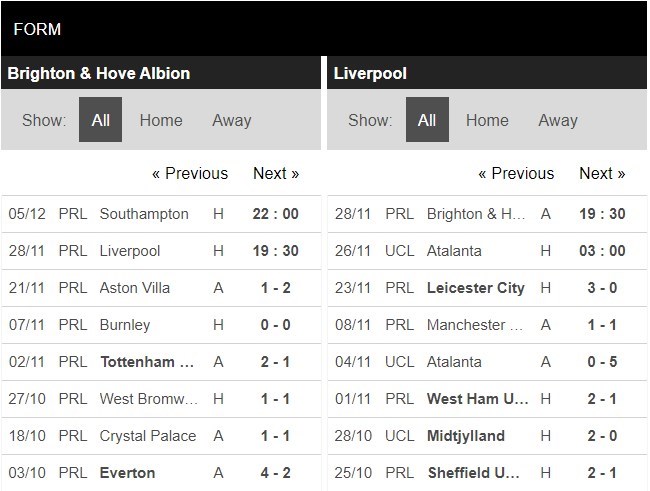View Midtjylland 2 - 0 UCL result
Viewport: 650px width, 491px height.
coord(465,436)
